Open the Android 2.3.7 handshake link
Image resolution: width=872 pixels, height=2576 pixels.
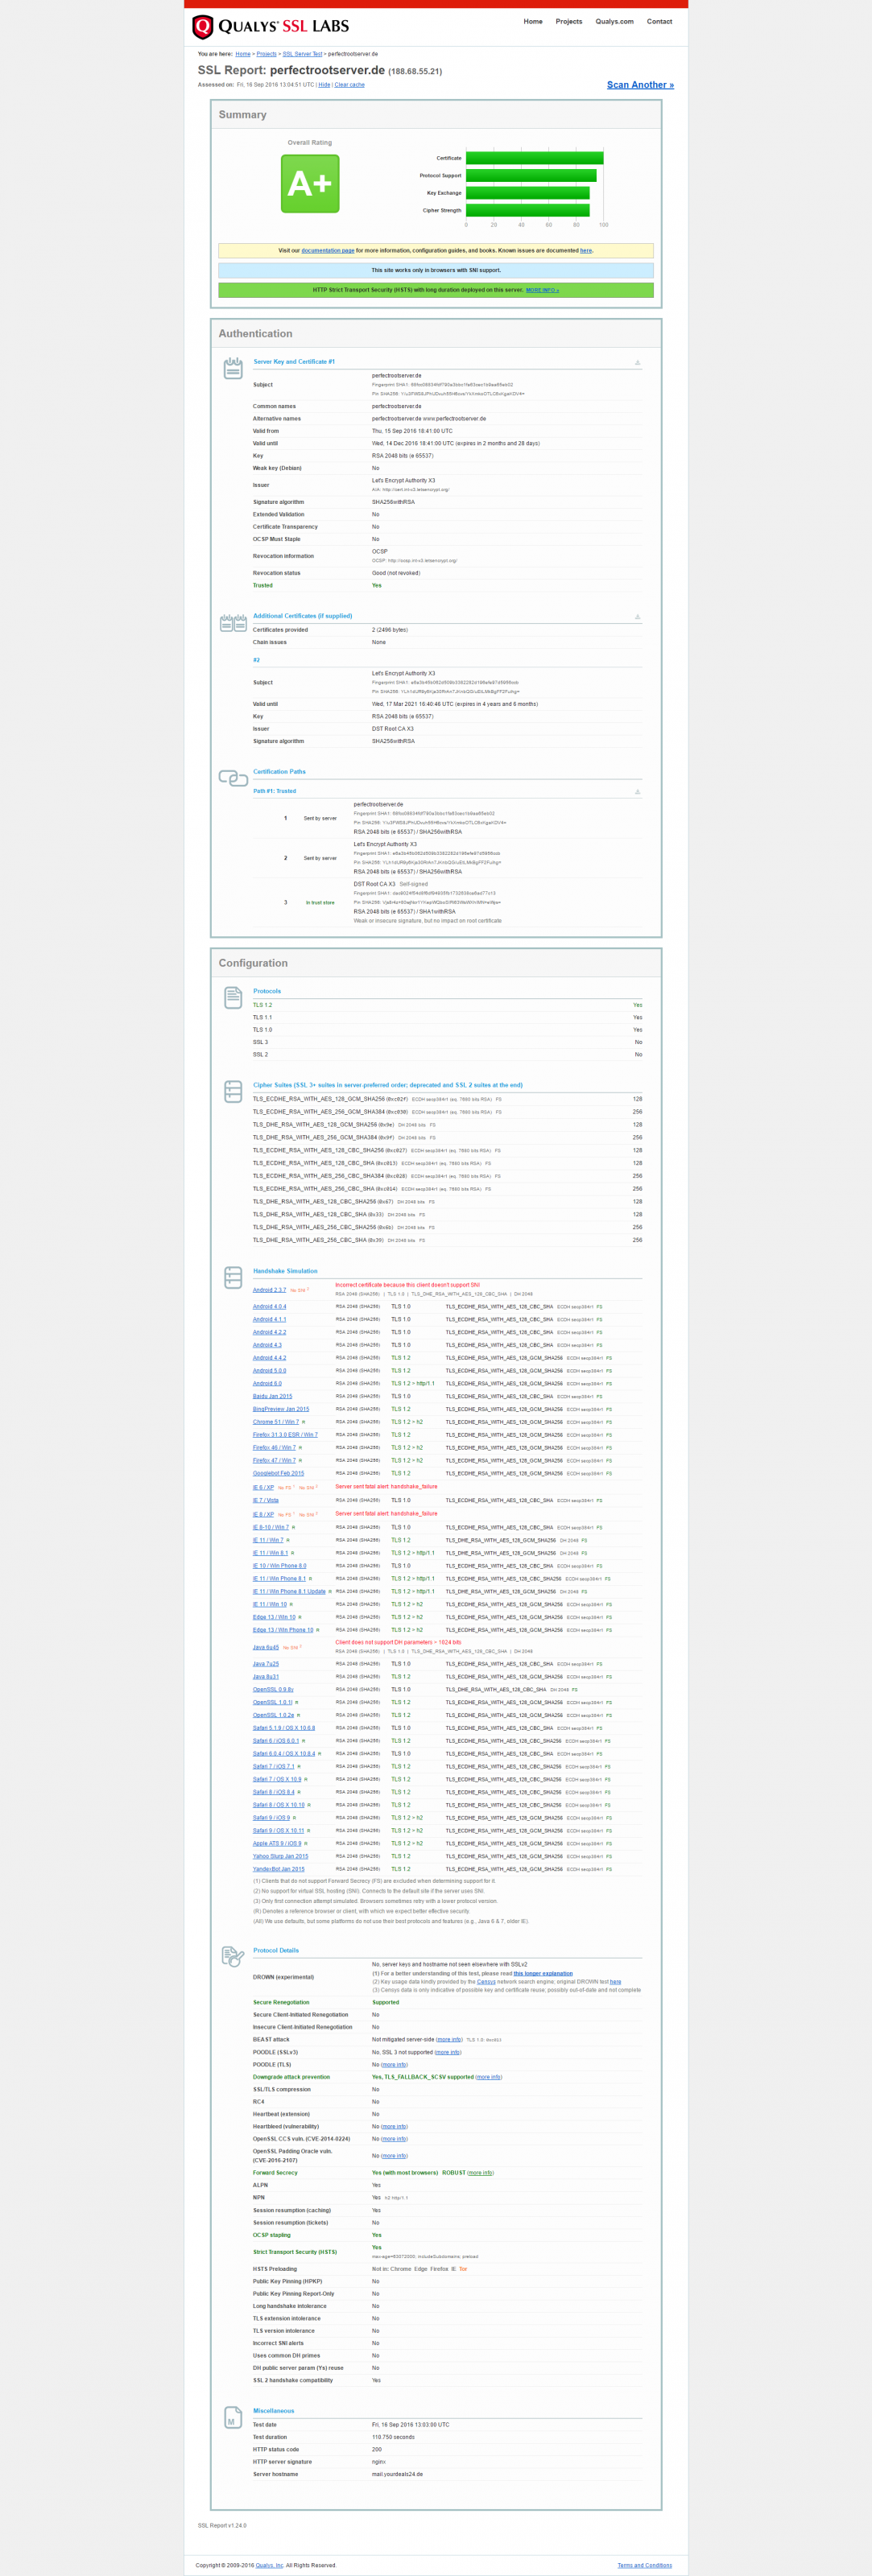269,1290
